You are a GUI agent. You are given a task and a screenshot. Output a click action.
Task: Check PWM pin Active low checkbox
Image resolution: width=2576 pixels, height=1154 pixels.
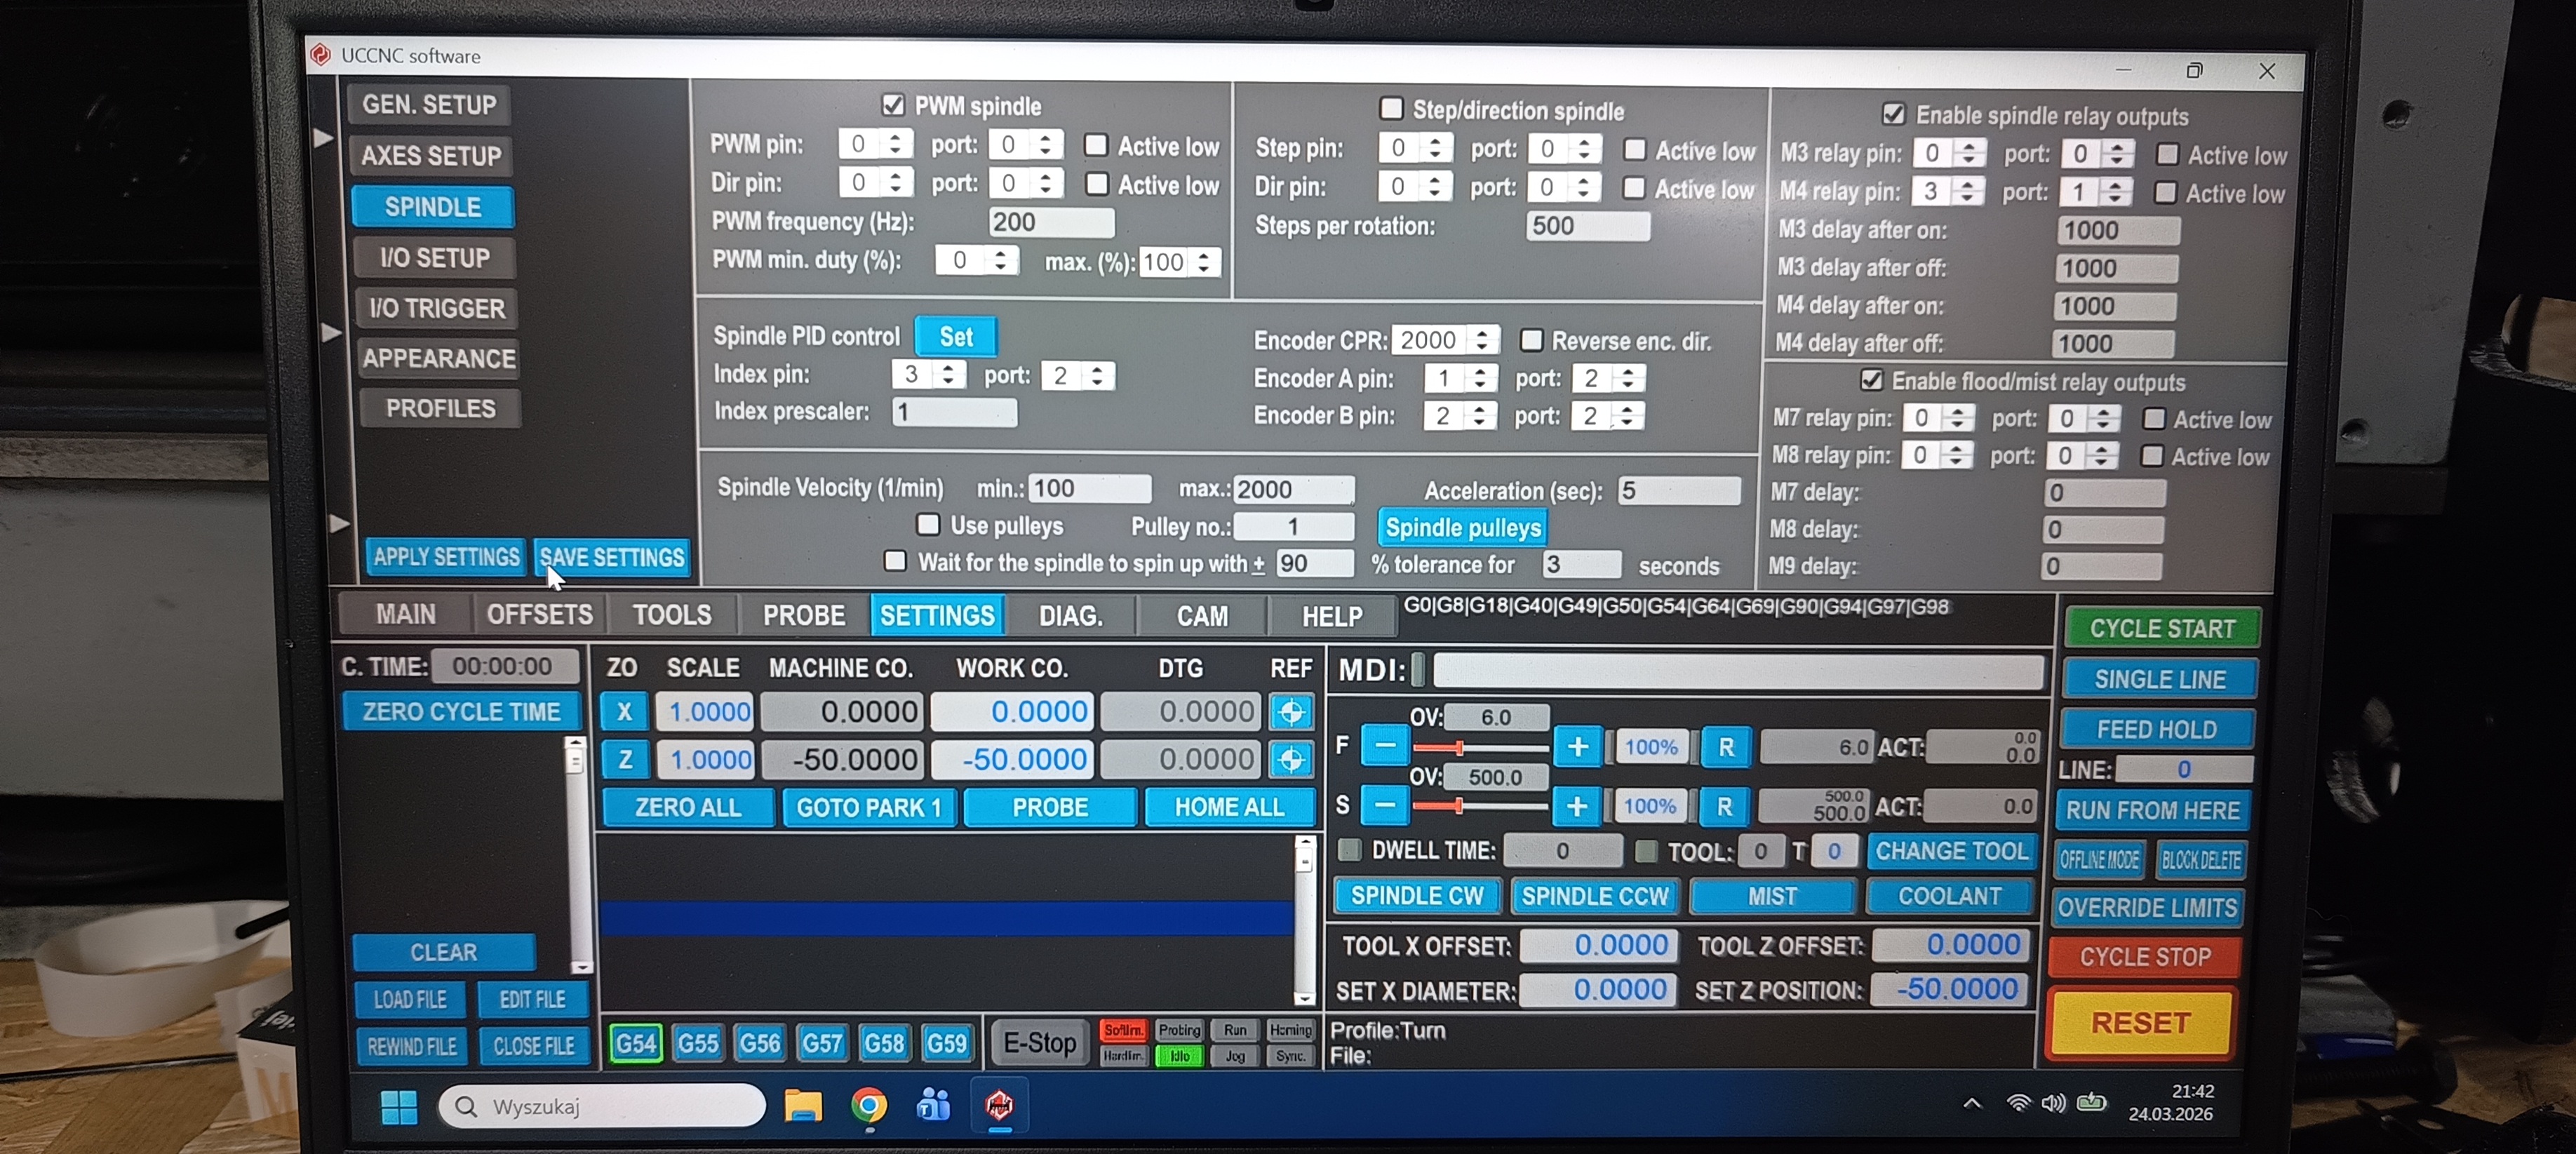tap(1096, 145)
